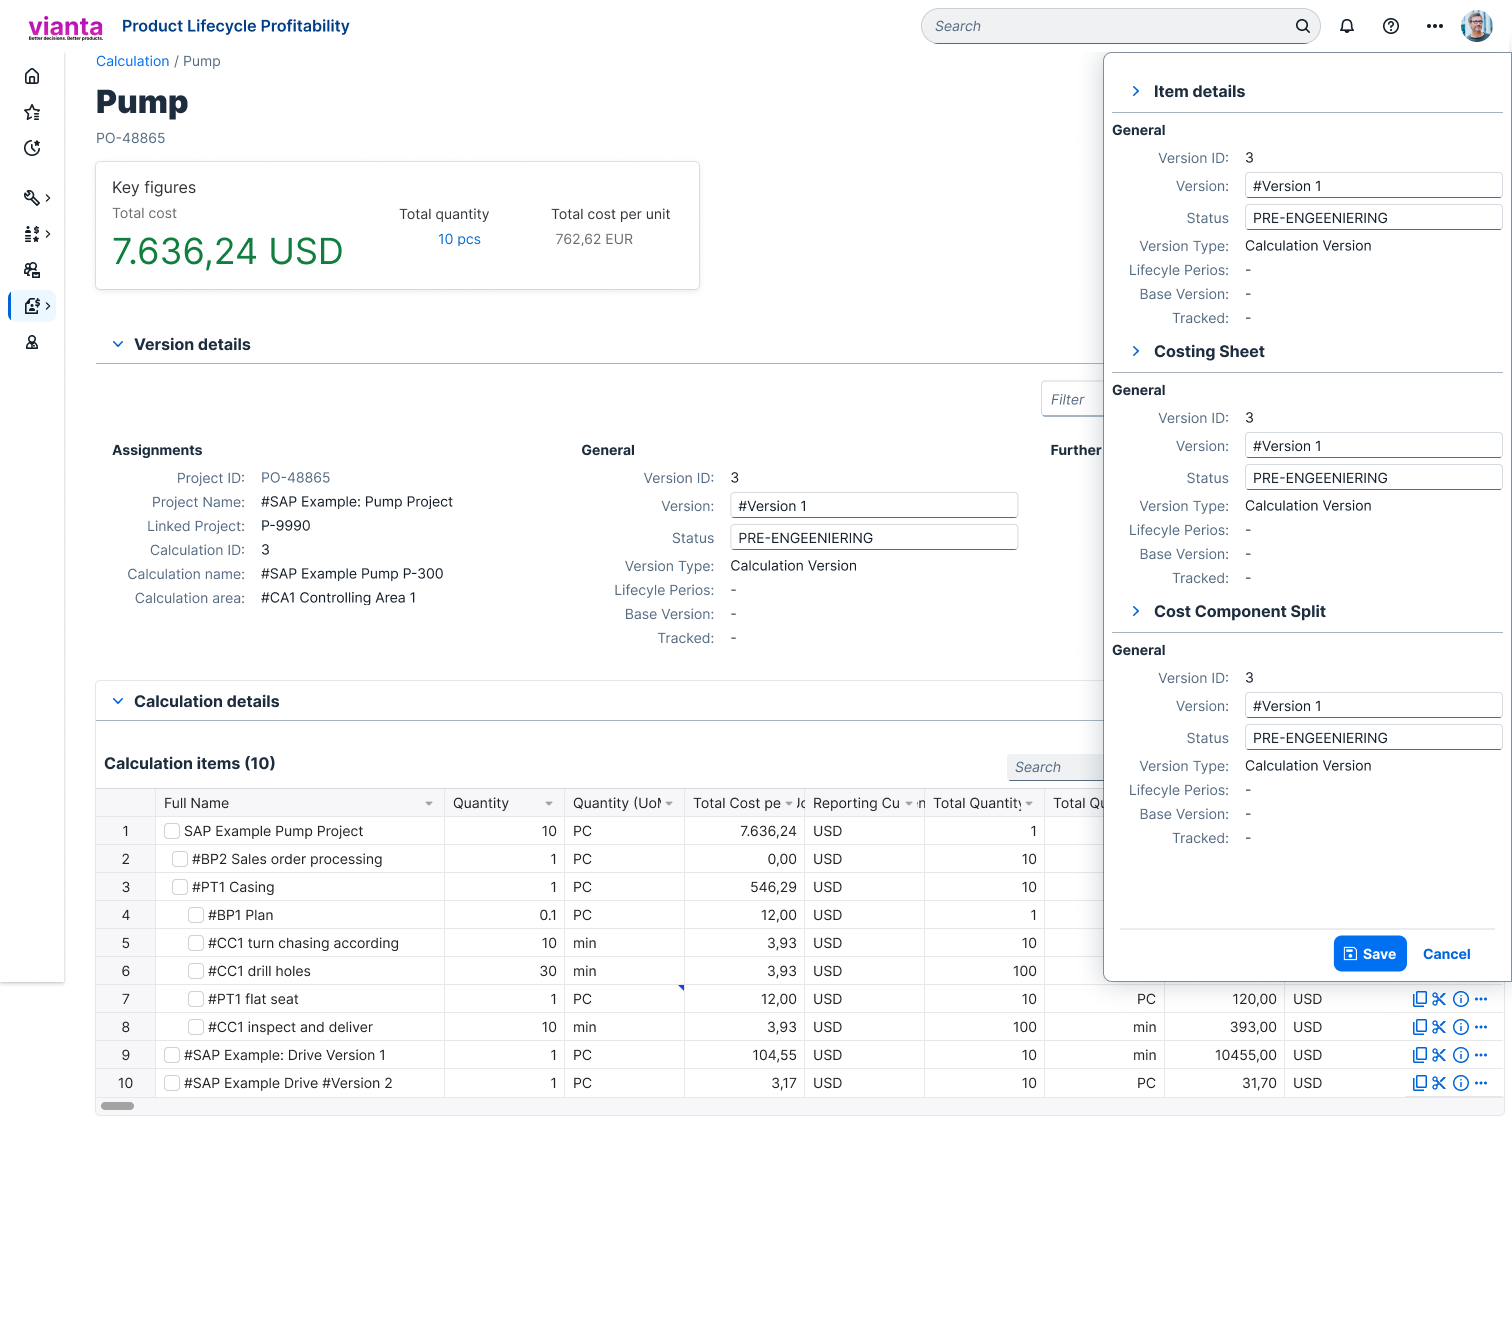This screenshot has height=1324, width=1512.
Task: Expand the Costing Sheet section
Action: pyautogui.click(x=1135, y=351)
